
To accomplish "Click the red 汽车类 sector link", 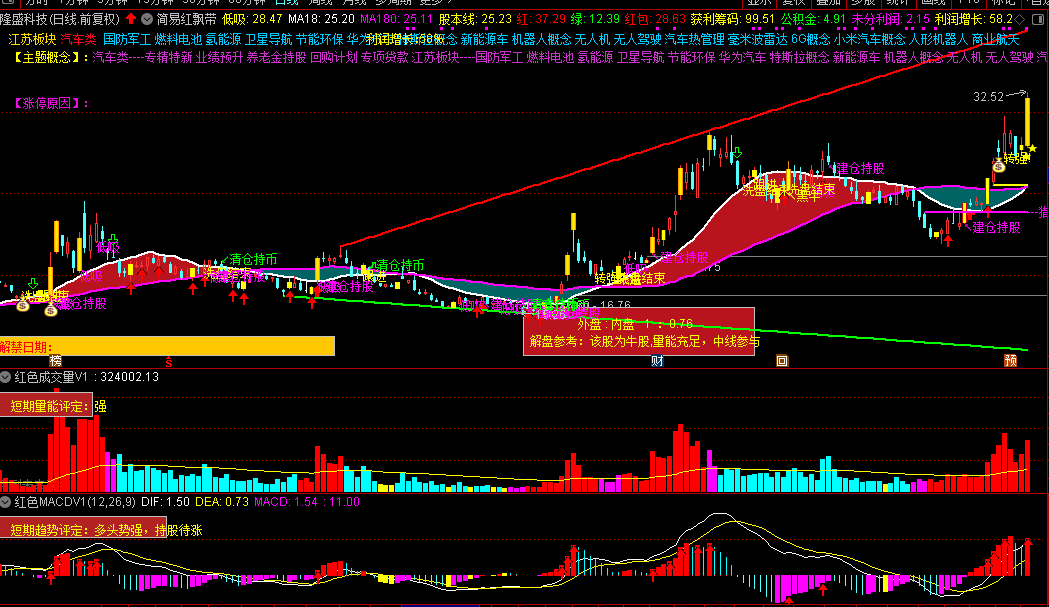I will (79, 39).
